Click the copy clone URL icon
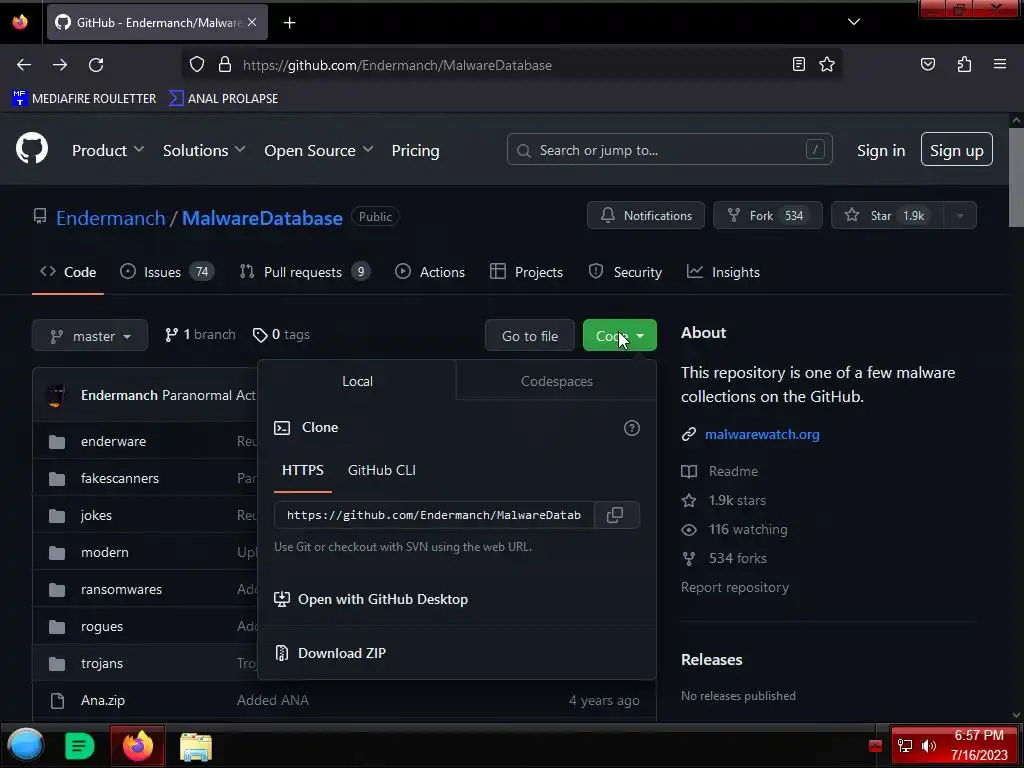This screenshot has height=768, width=1024. 615,515
